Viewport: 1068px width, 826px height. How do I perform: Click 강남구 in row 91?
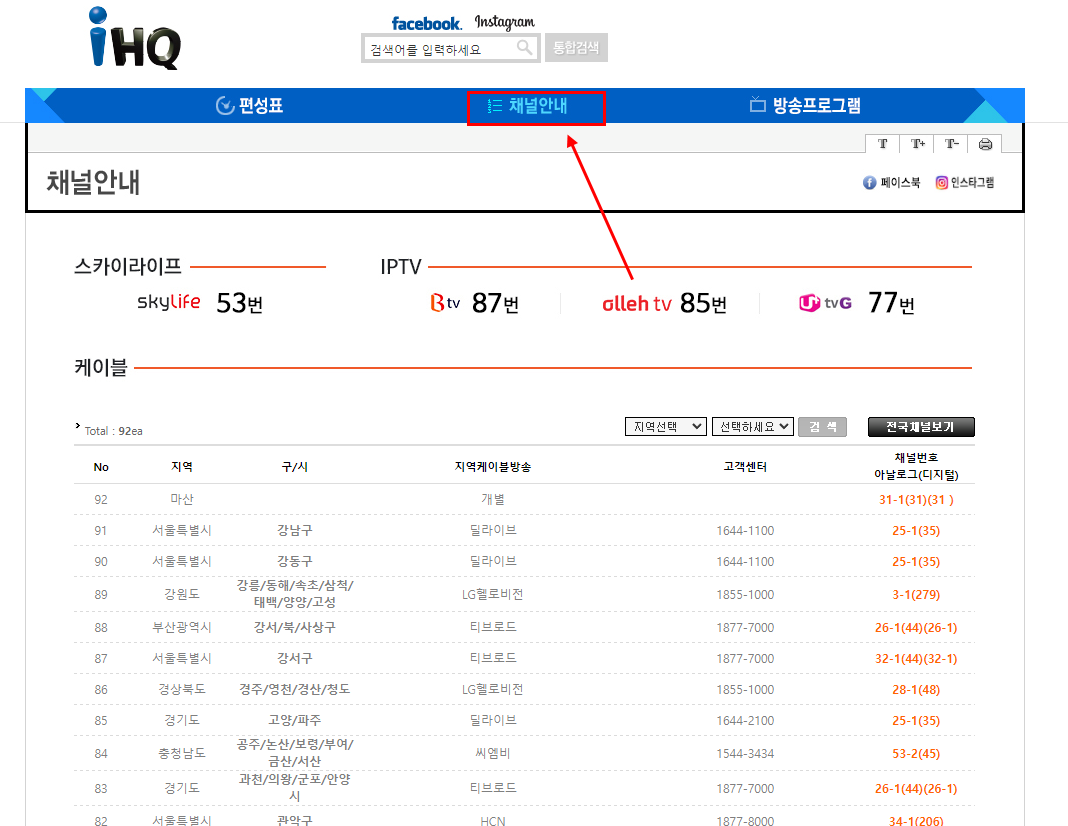coord(295,530)
